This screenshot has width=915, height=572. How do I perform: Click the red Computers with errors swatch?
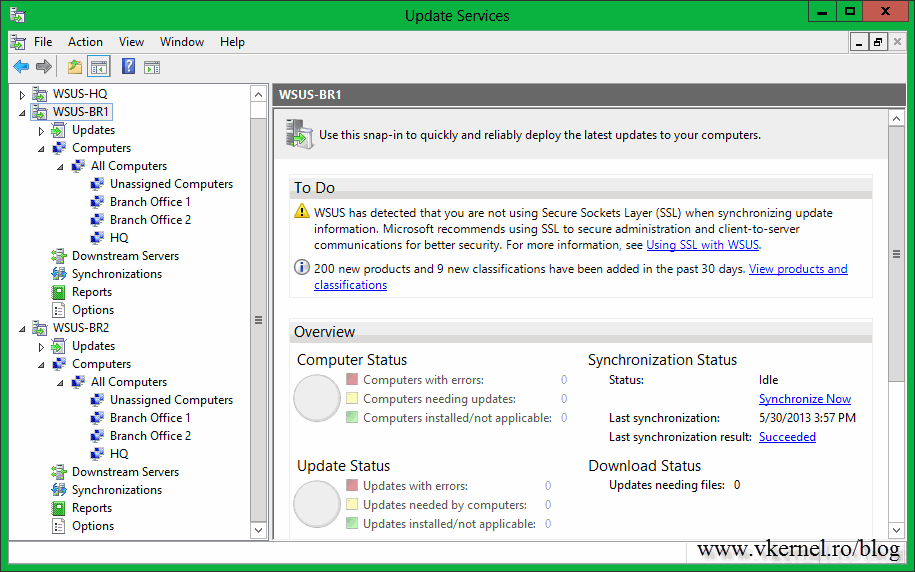click(x=352, y=379)
